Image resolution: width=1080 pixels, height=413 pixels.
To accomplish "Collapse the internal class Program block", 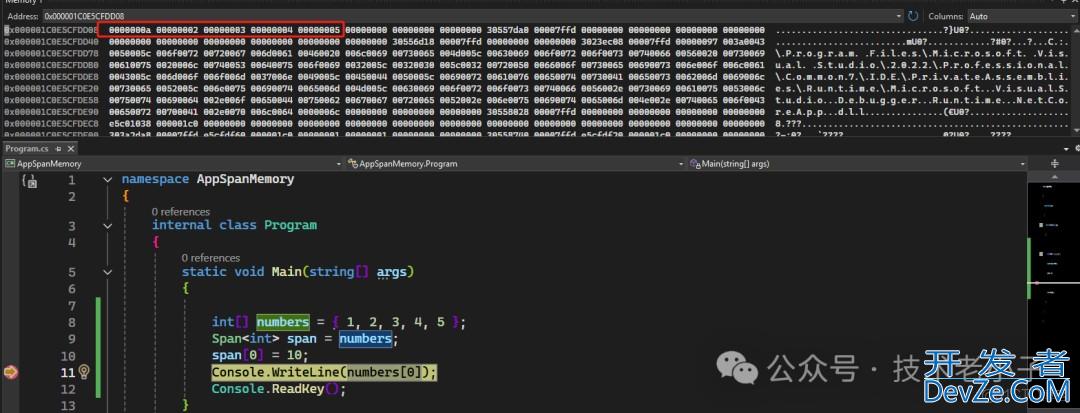I will tap(138, 226).
